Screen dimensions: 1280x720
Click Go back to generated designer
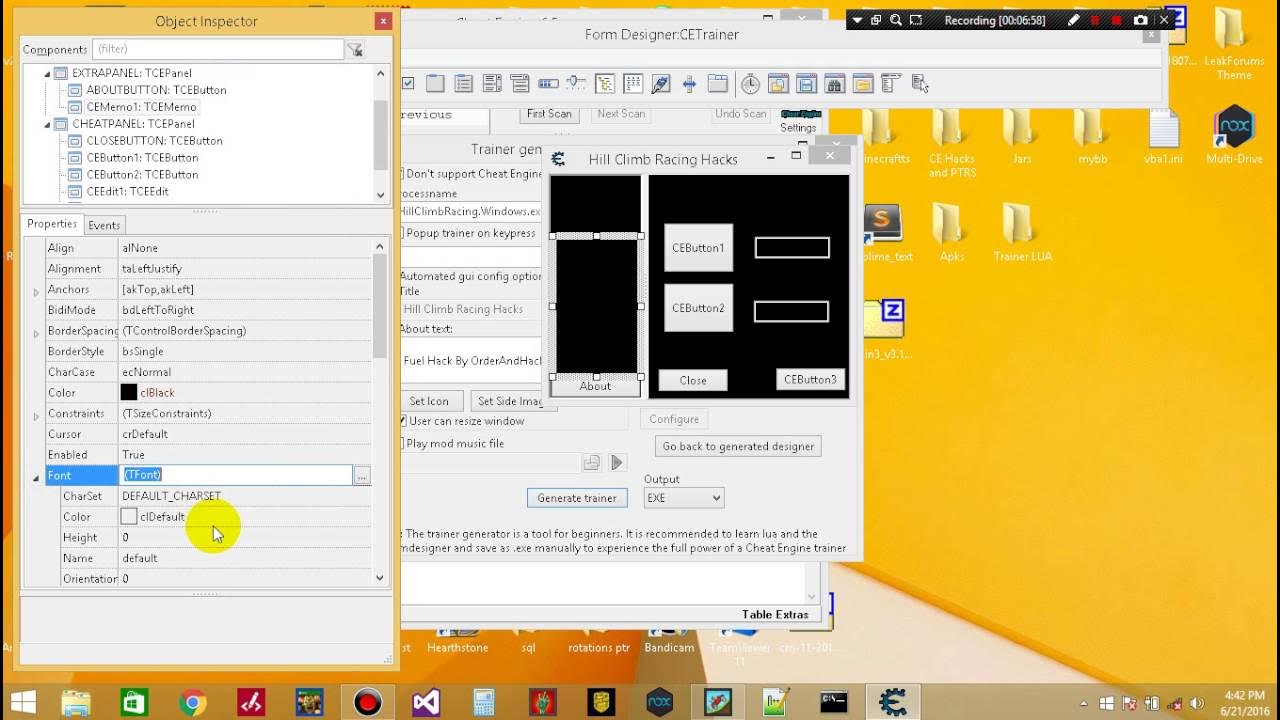coord(738,446)
